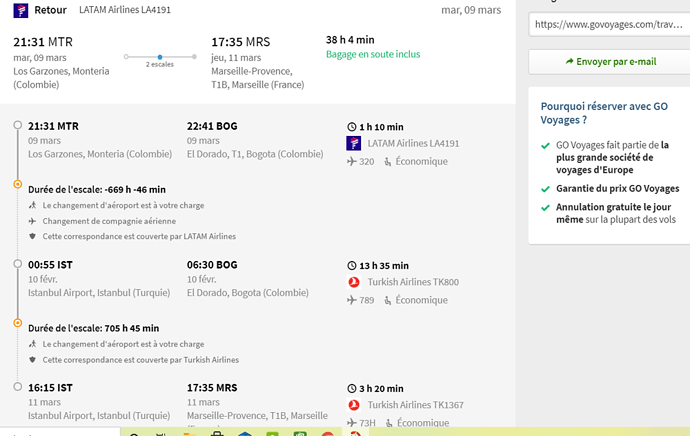The height and width of the screenshot is (436, 690).
Task: Click the clock icon next to 13 h 35 min
Action: click(352, 266)
